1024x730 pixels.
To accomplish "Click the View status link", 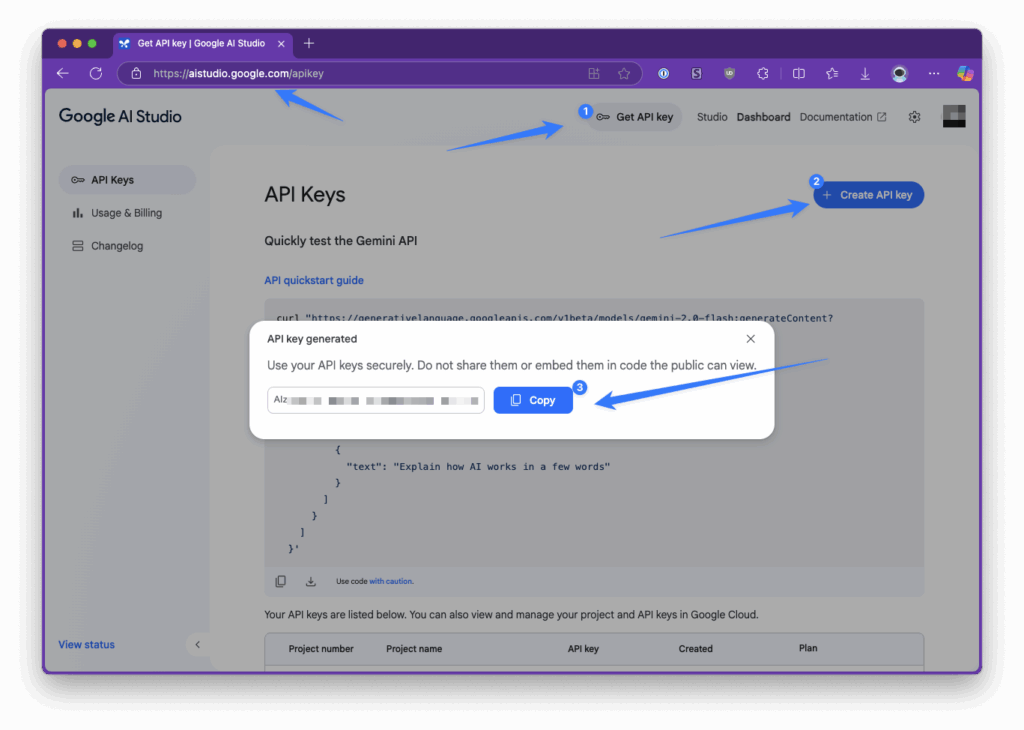I will (x=86, y=644).
